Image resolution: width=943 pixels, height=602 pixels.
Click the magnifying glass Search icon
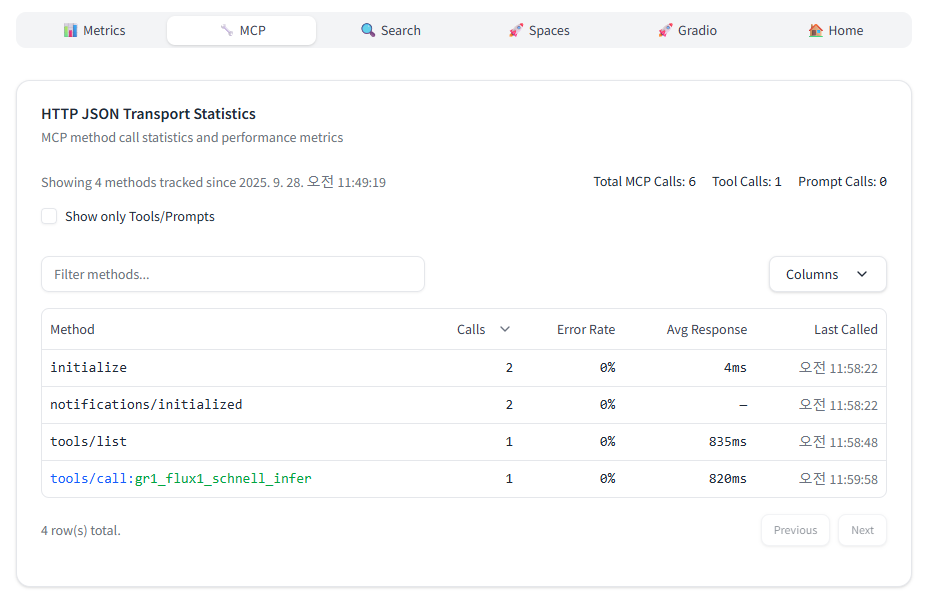[368, 31]
